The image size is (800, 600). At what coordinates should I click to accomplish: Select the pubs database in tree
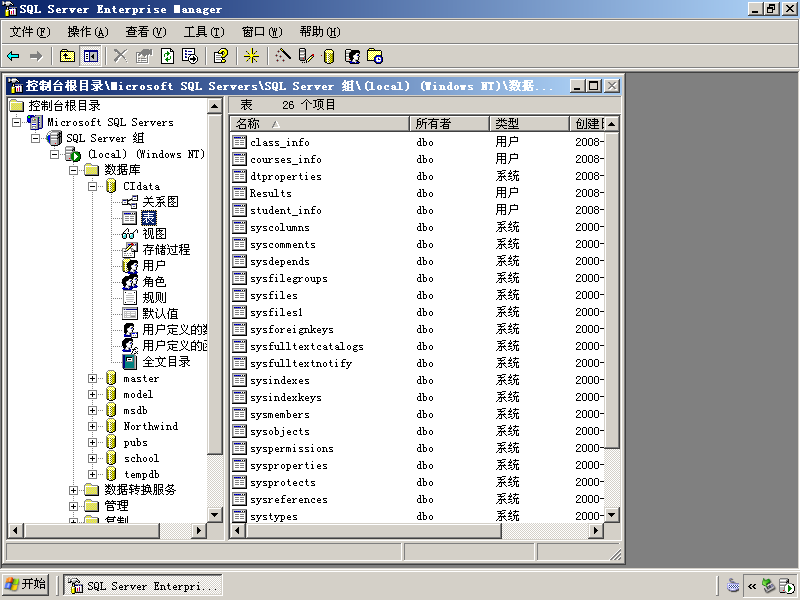click(135, 443)
